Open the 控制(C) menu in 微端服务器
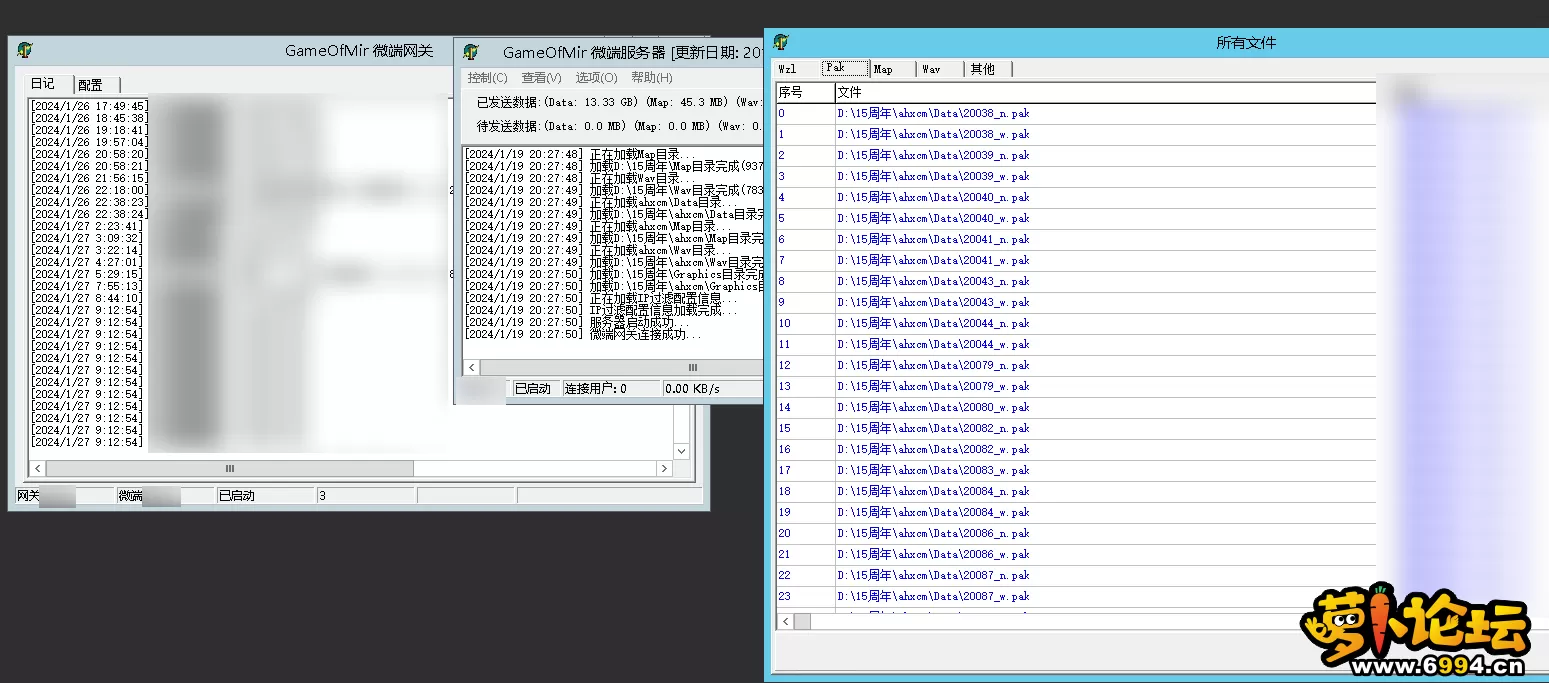1549x683 pixels. [x=487, y=78]
